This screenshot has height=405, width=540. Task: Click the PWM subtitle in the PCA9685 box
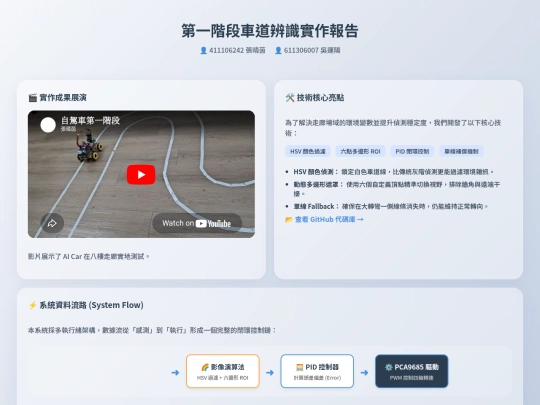tap(412, 378)
